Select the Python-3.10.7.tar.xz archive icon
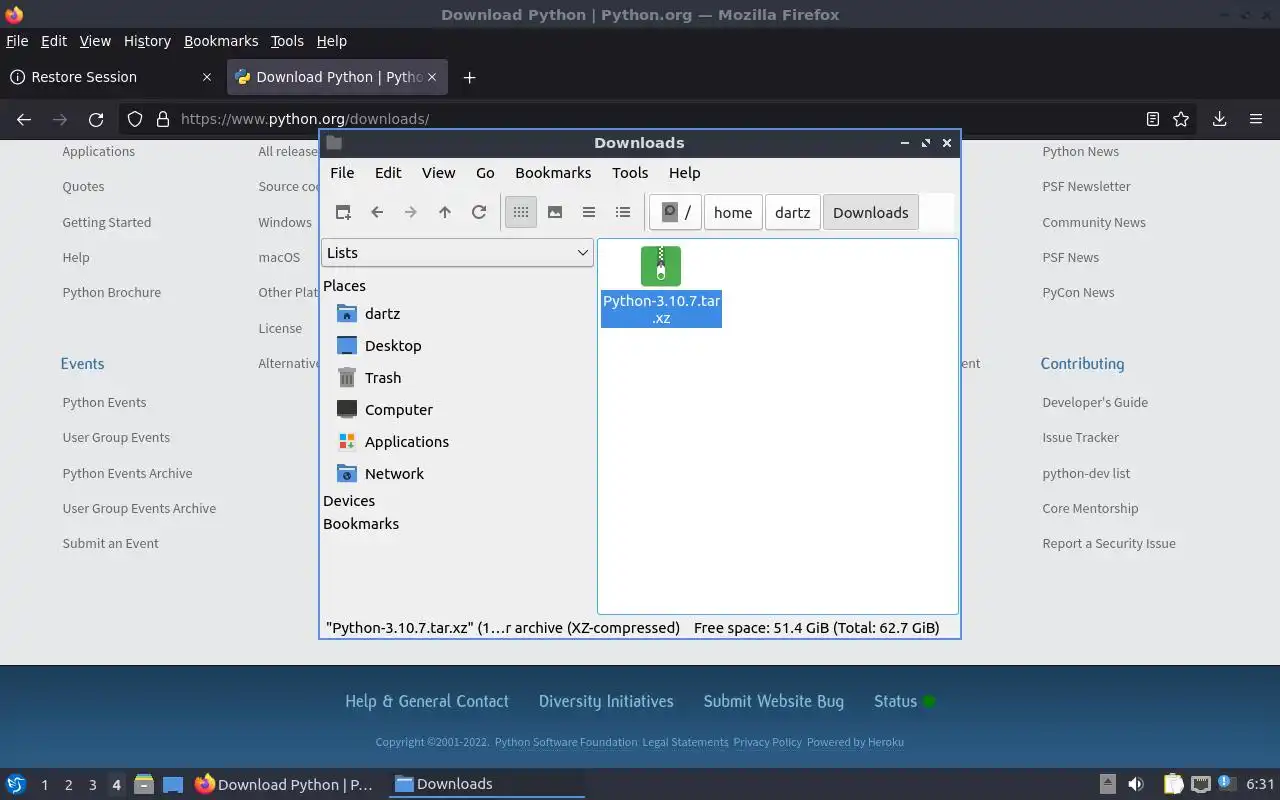The width and height of the screenshot is (1280, 800). click(x=661, y=266)
